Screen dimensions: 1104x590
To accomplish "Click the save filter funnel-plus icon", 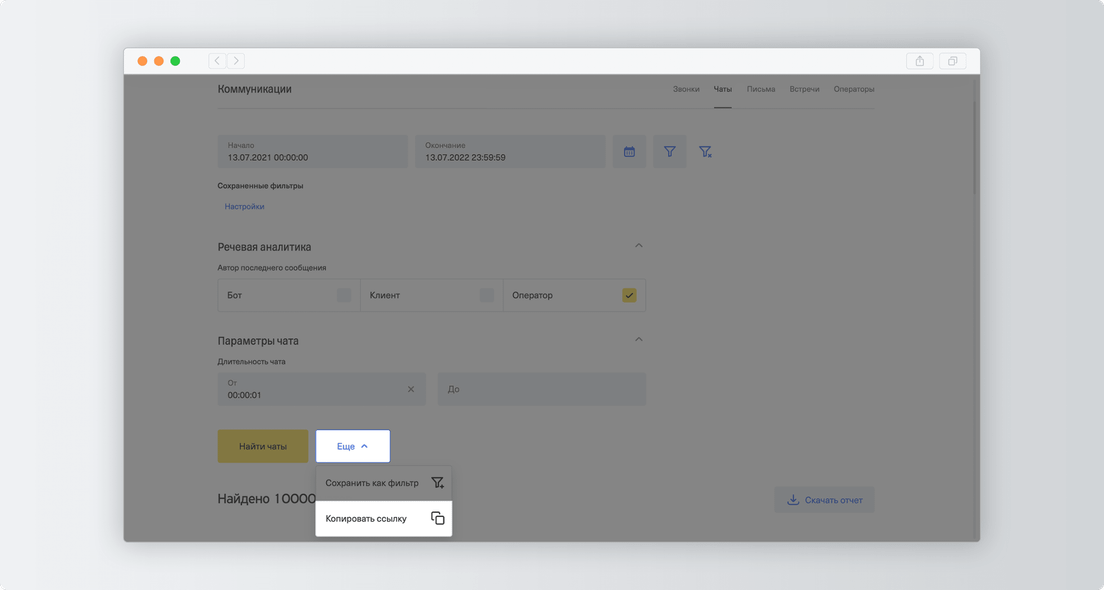I will point(437,483).
